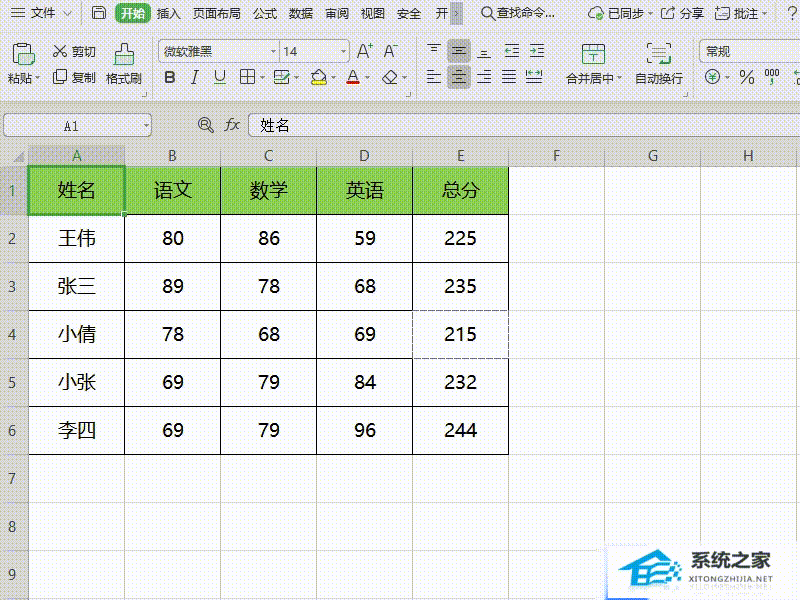Viewport: 800px width, 600px height.
Task: Toggle bold formatting on selected cells
Action: [x=171, y=77]
